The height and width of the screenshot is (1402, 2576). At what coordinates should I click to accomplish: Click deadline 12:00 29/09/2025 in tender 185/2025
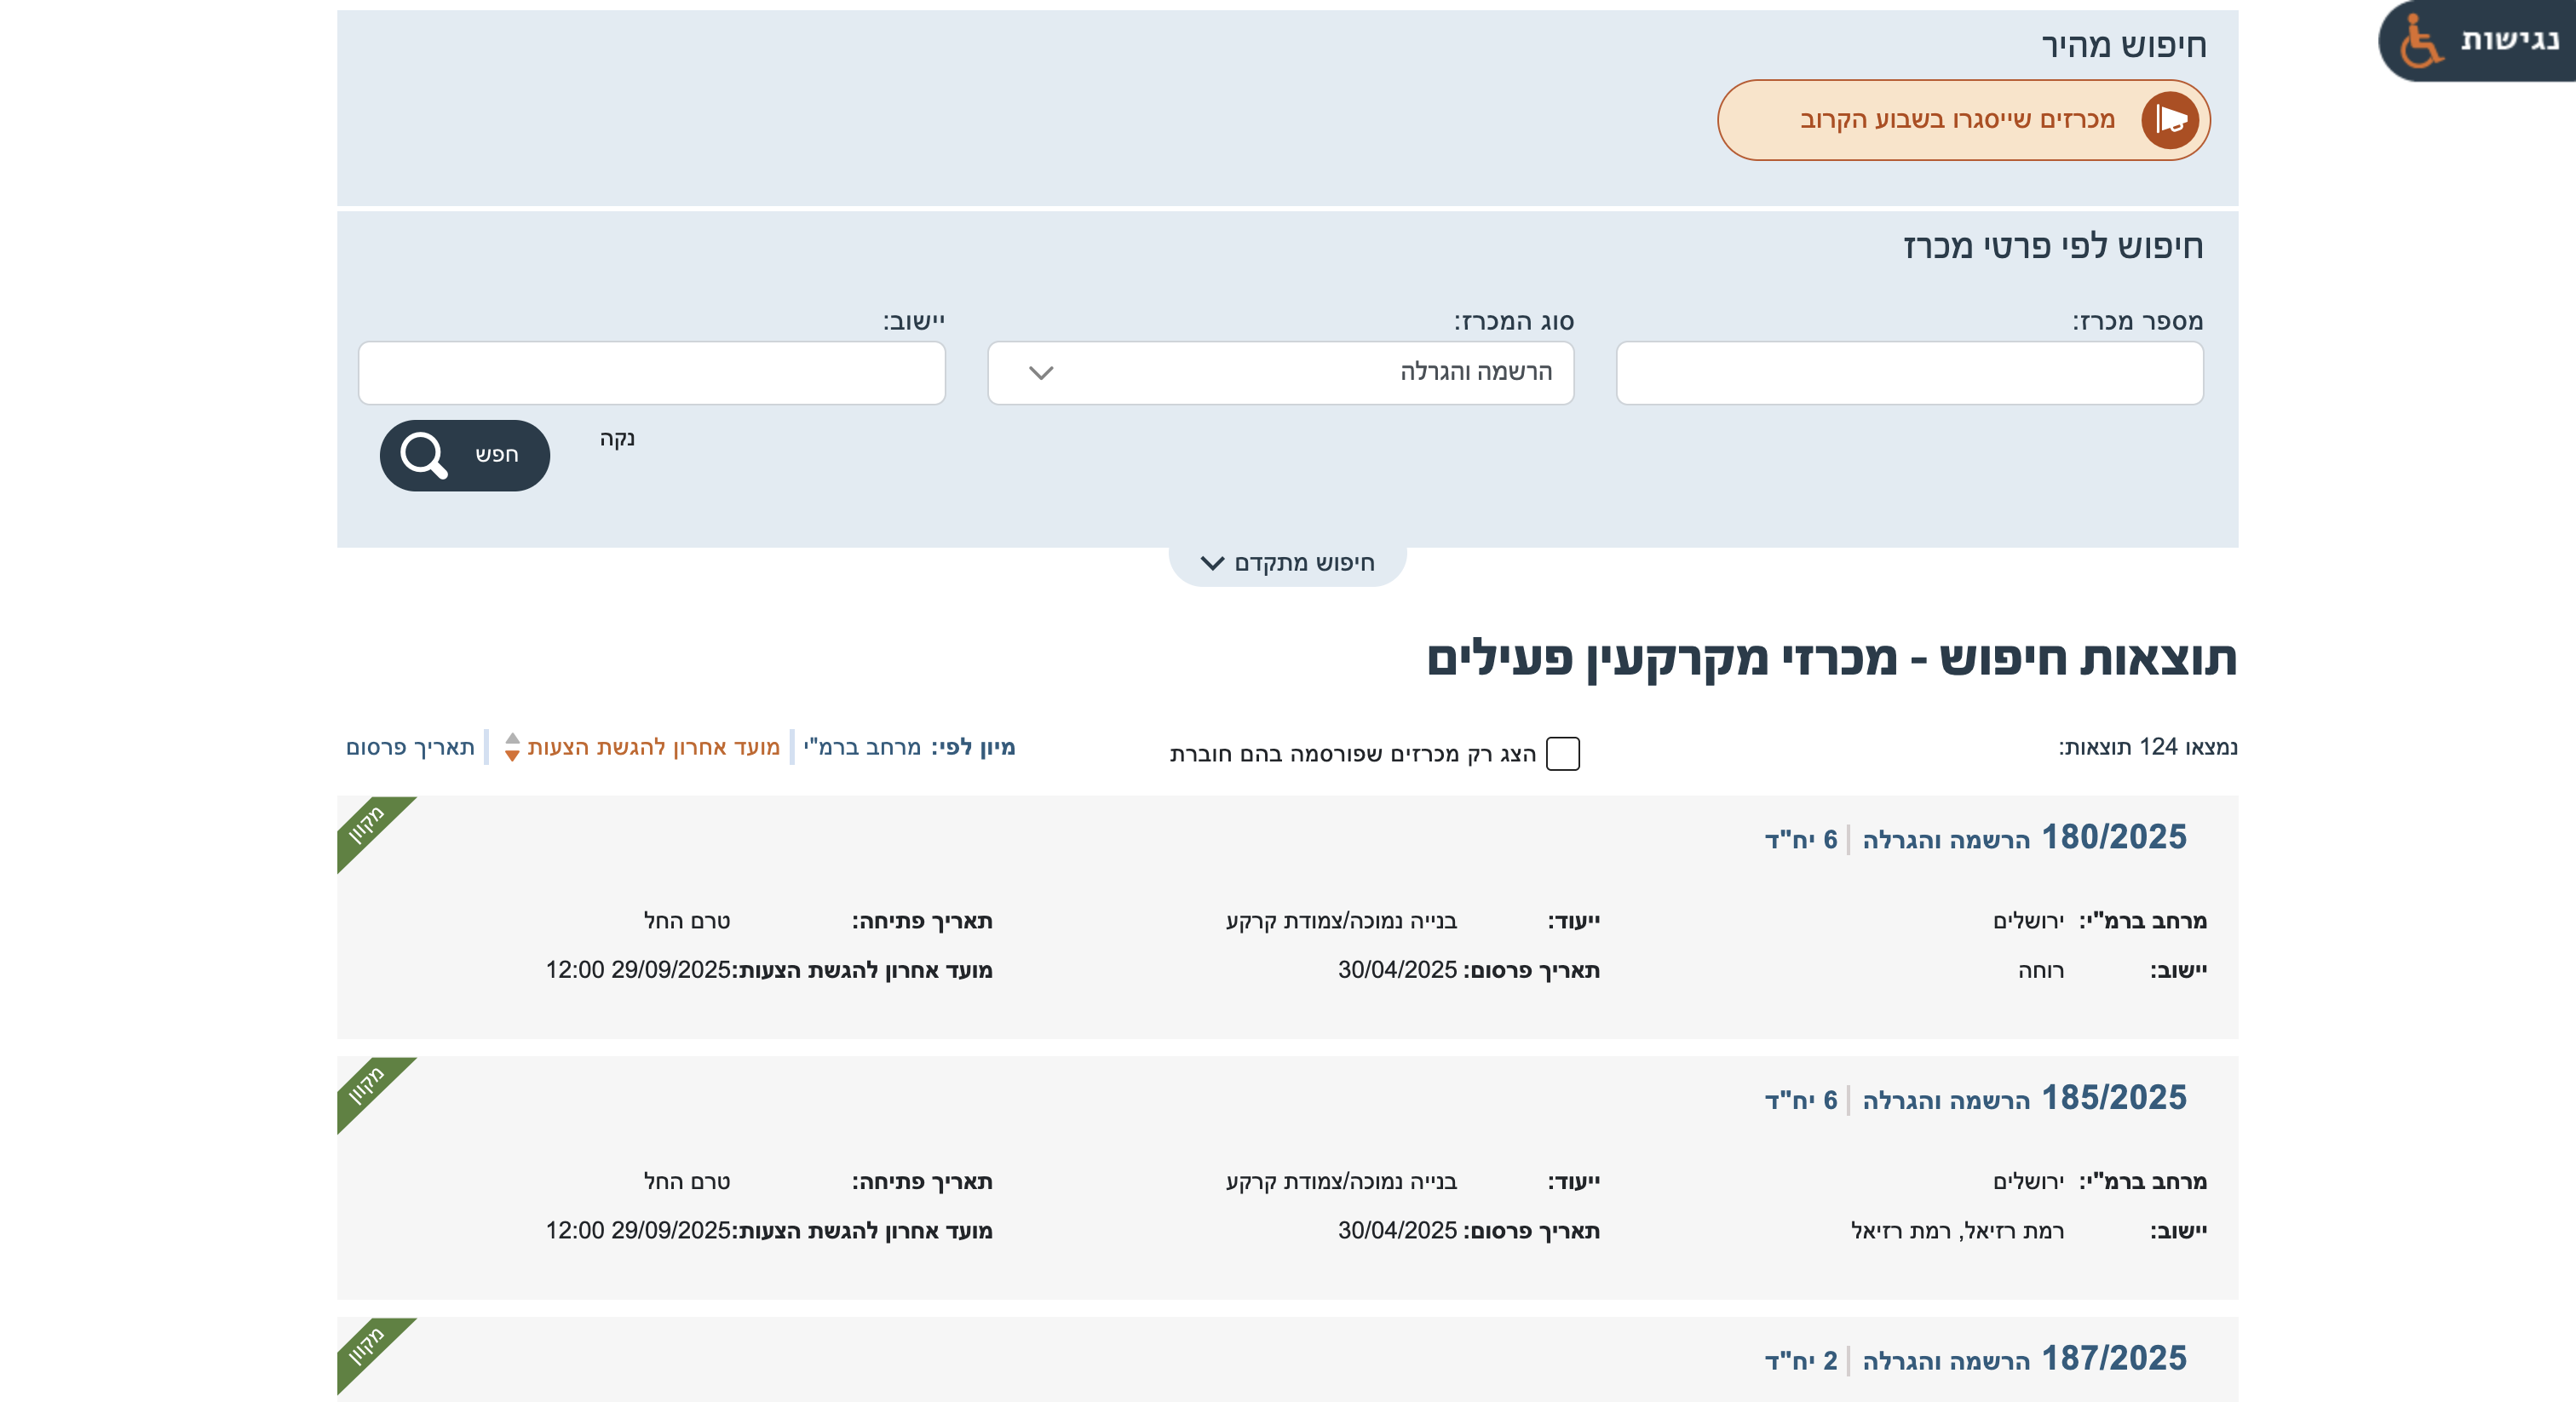pos(638,1231)
